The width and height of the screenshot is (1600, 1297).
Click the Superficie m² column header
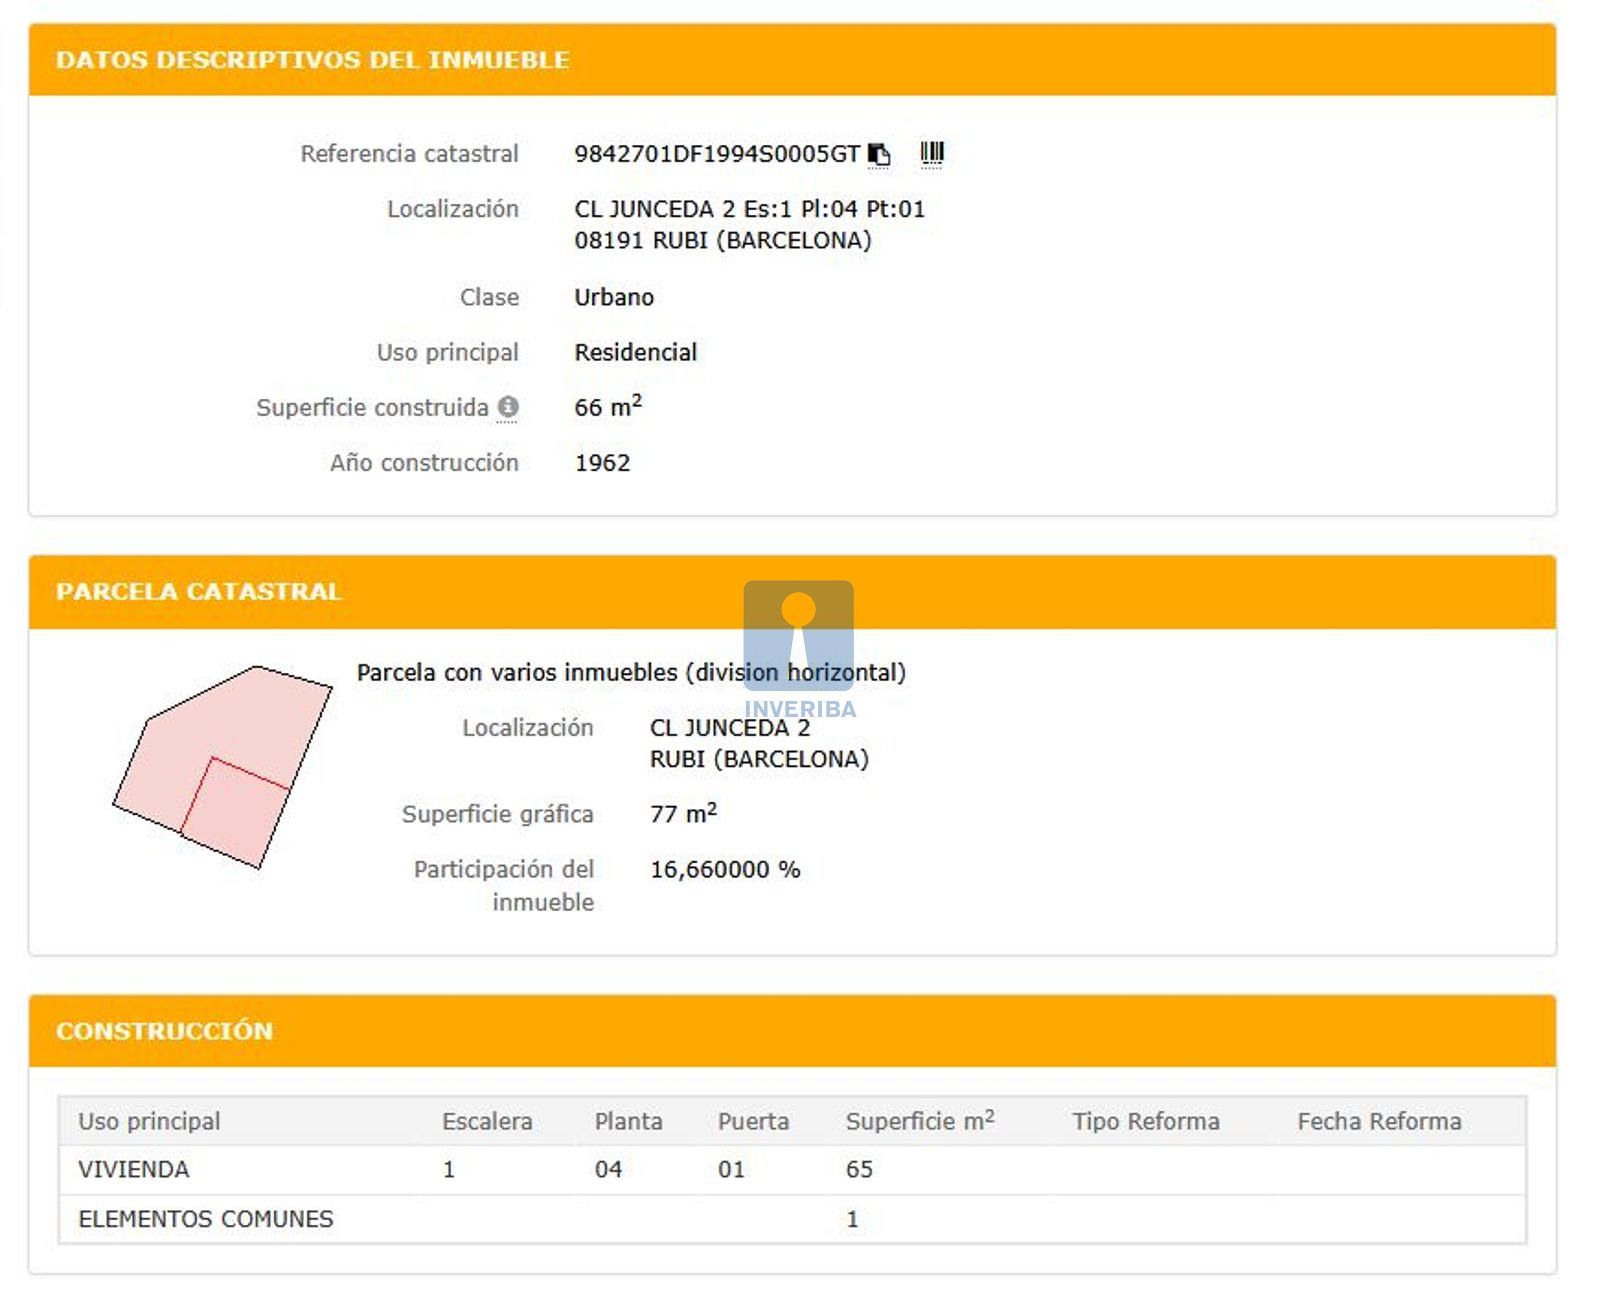pyautogui.click(x=919, y=1121)
